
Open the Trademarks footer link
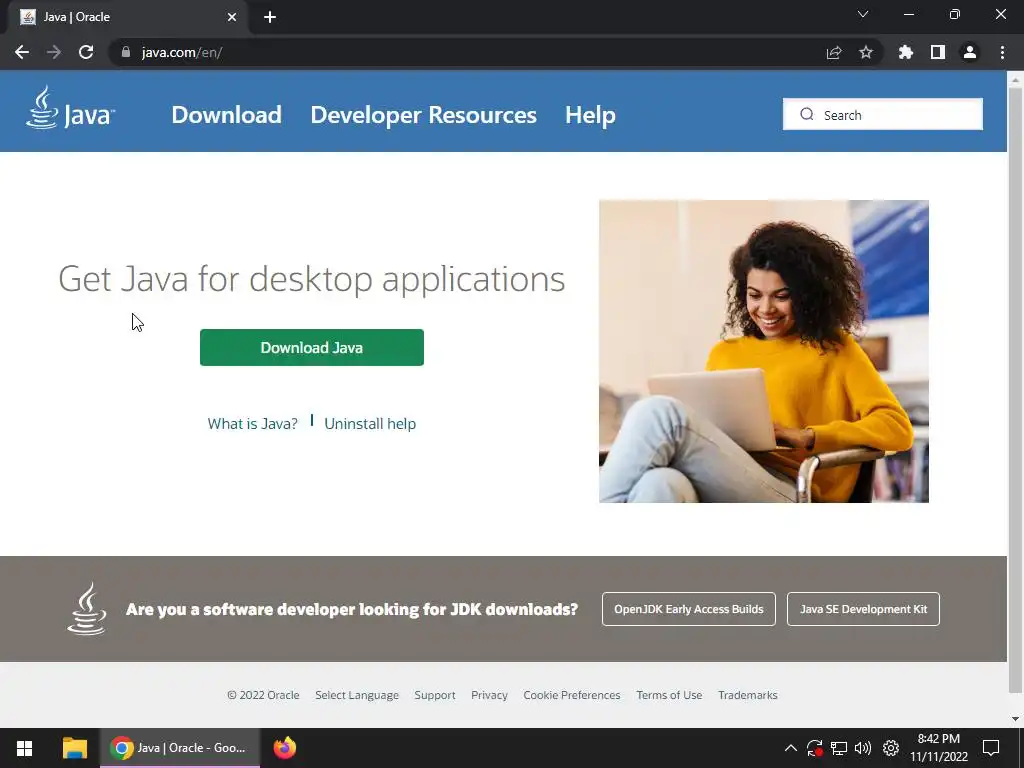tap(748, 695)
